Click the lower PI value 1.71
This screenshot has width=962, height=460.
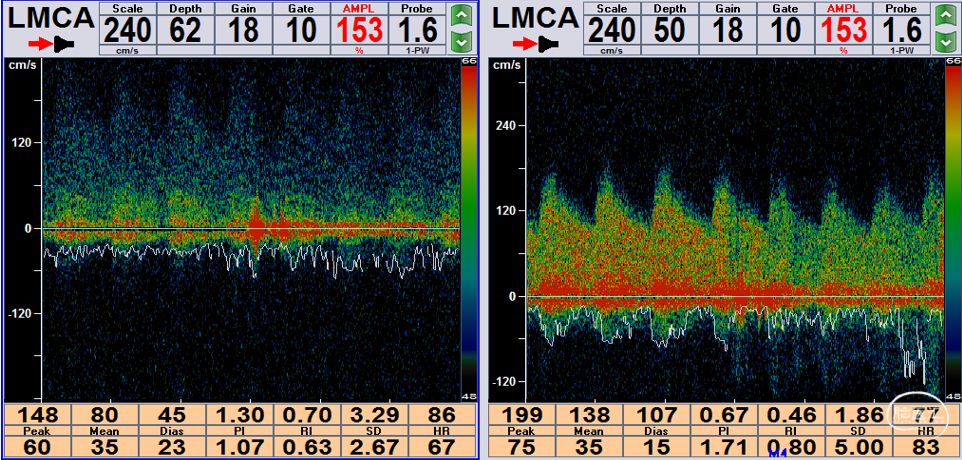tap(723, 446)
